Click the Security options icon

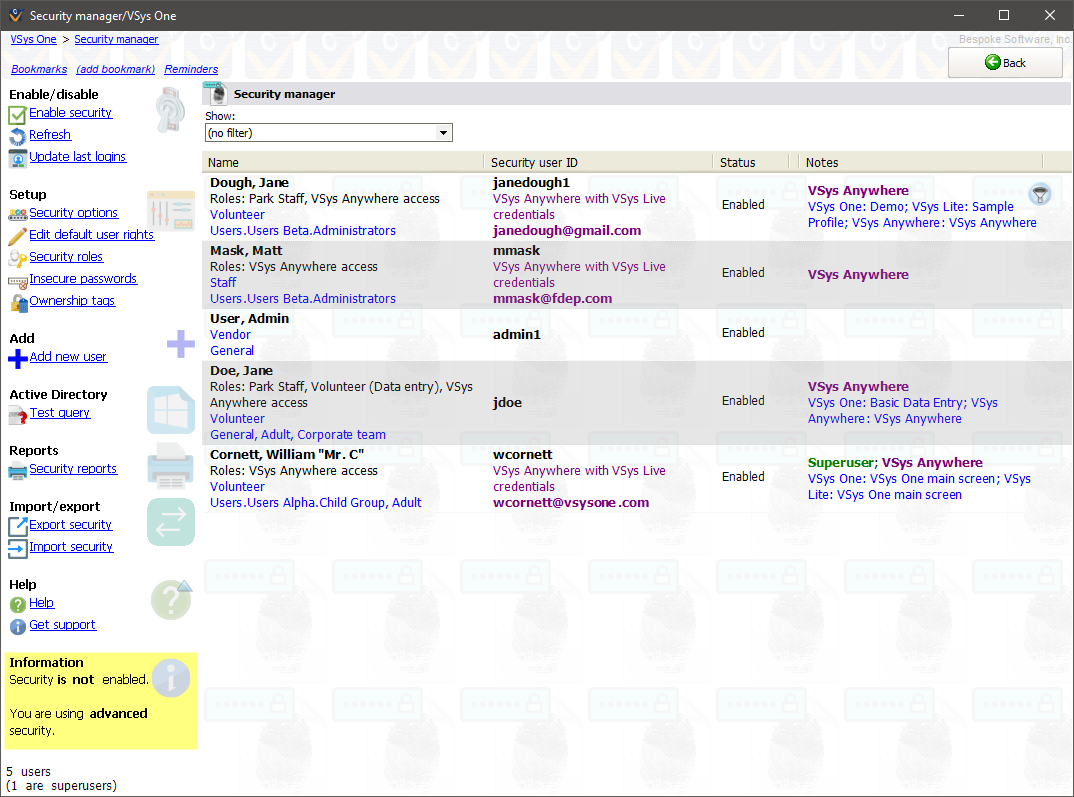[x=17, y=214]
